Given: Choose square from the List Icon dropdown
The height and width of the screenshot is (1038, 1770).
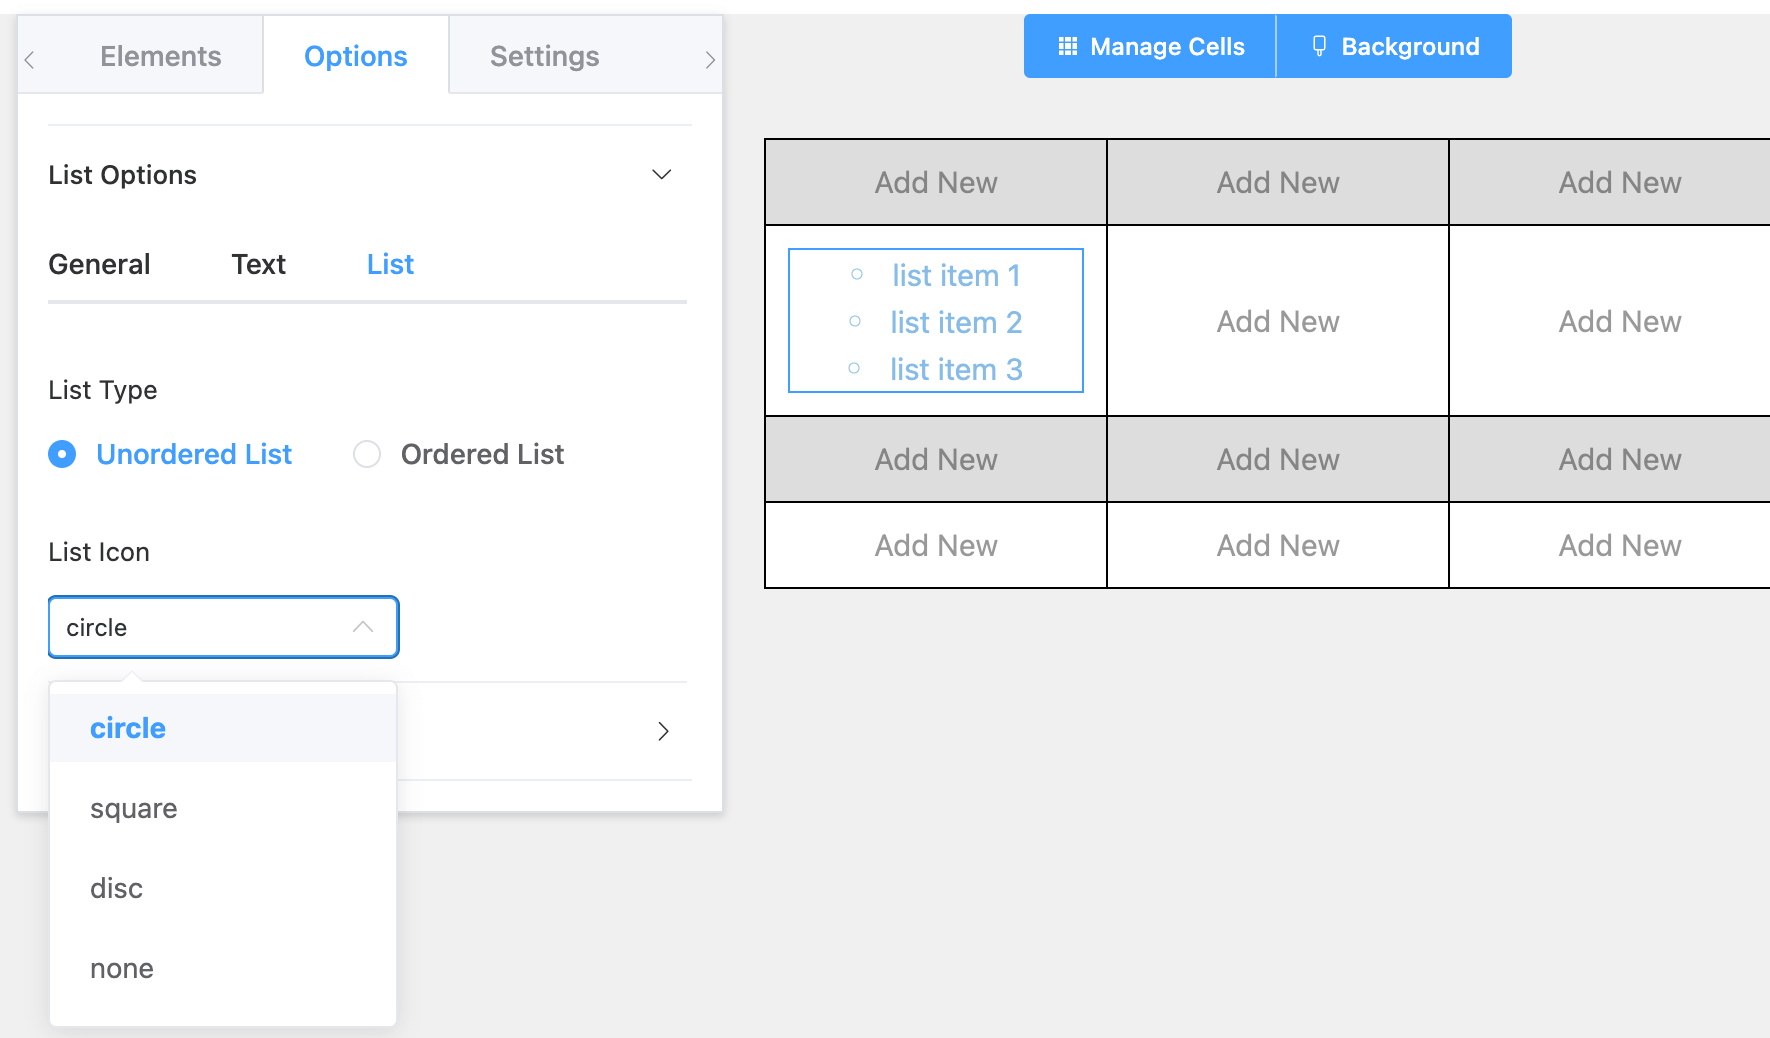Looking at the screenshot, I should tap(133, 808).
